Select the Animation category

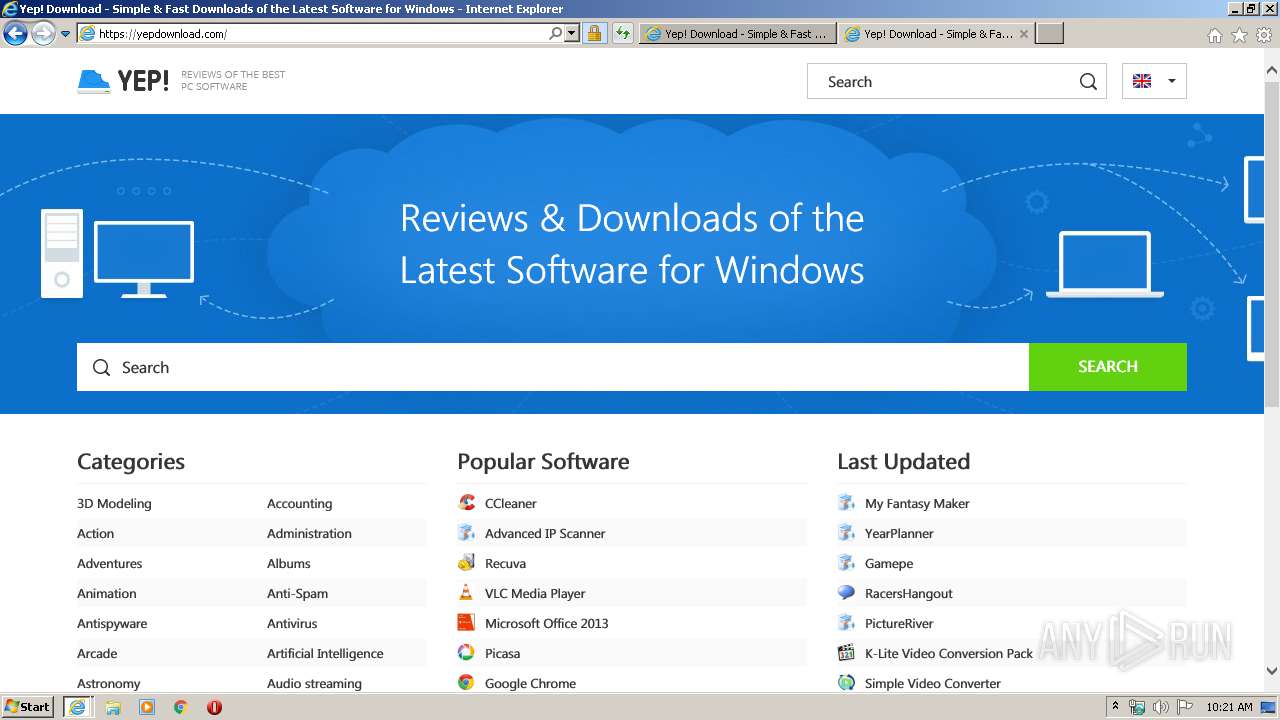(x=106, y=594)
